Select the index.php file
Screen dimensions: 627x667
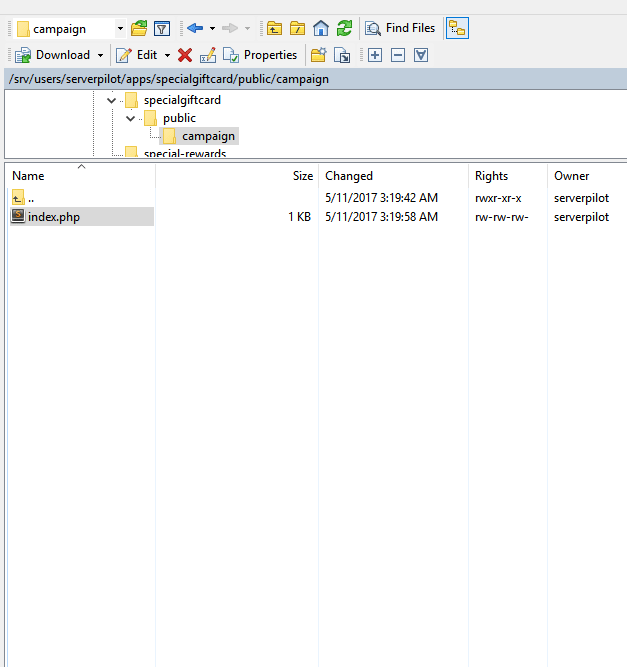click(54, 217)
